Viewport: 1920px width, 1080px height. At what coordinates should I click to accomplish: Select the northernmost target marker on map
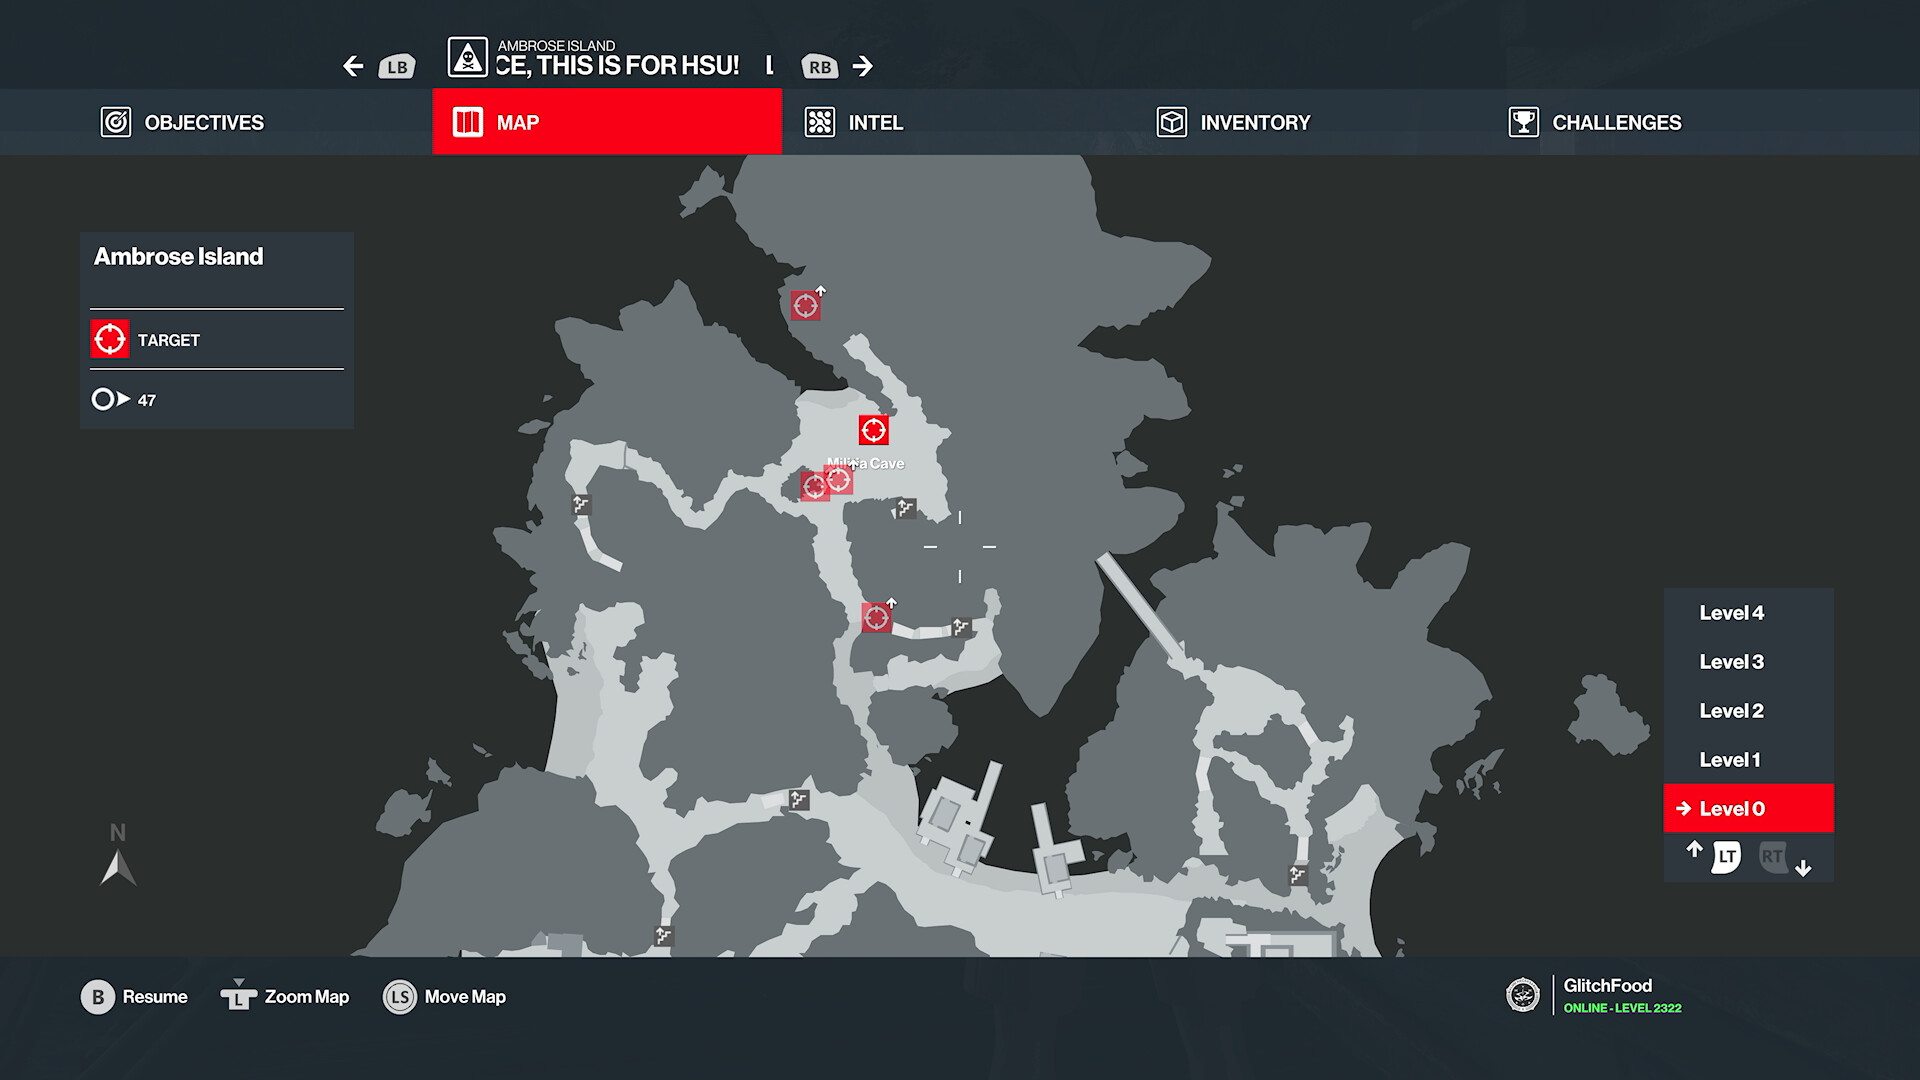pos(805,305)
